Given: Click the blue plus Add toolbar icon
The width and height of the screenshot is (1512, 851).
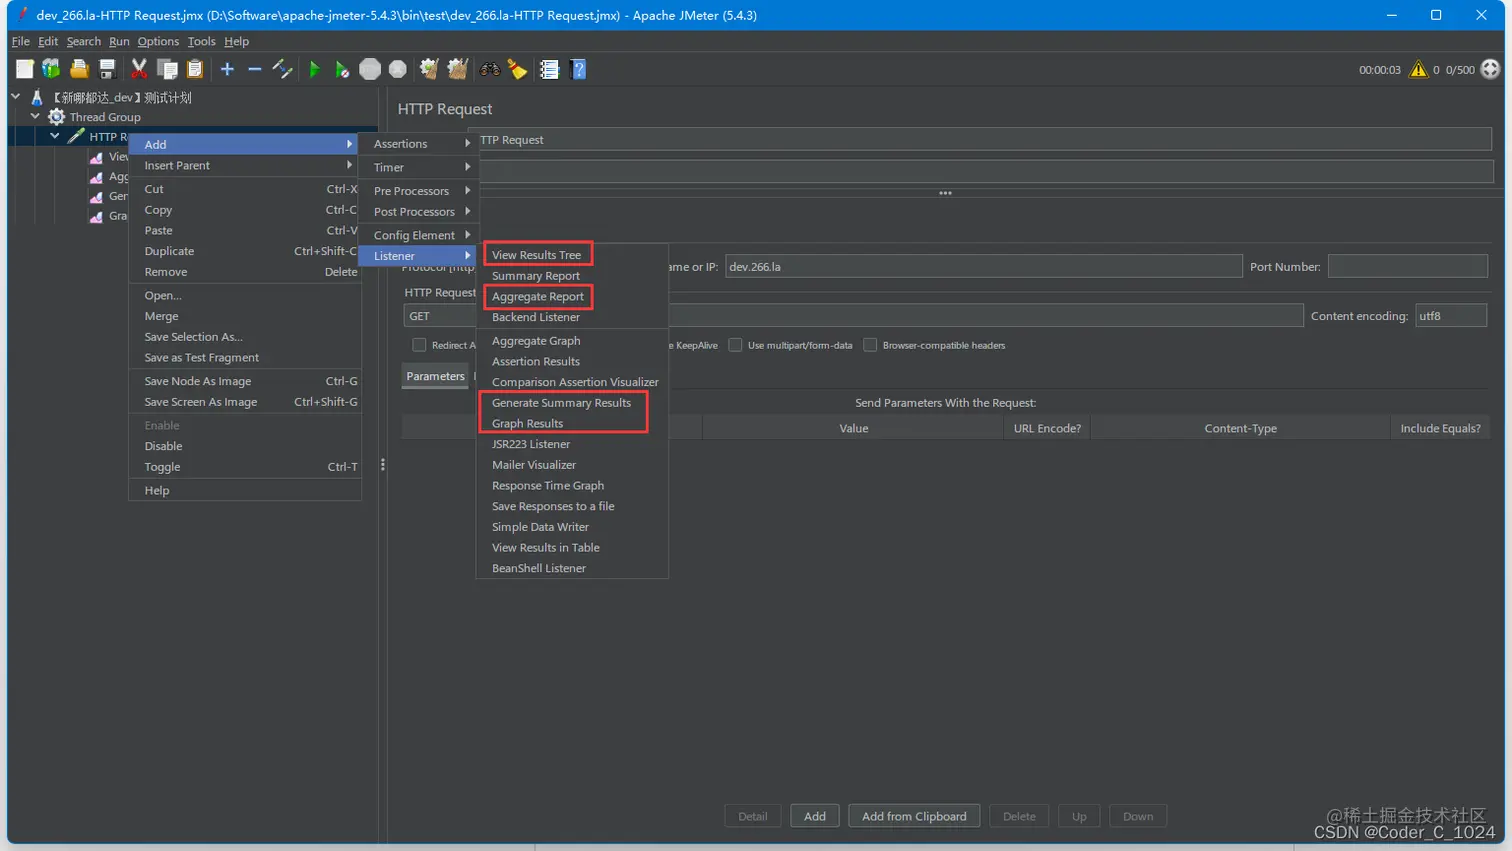Looking at the screenshot, I should click(227, 69).
